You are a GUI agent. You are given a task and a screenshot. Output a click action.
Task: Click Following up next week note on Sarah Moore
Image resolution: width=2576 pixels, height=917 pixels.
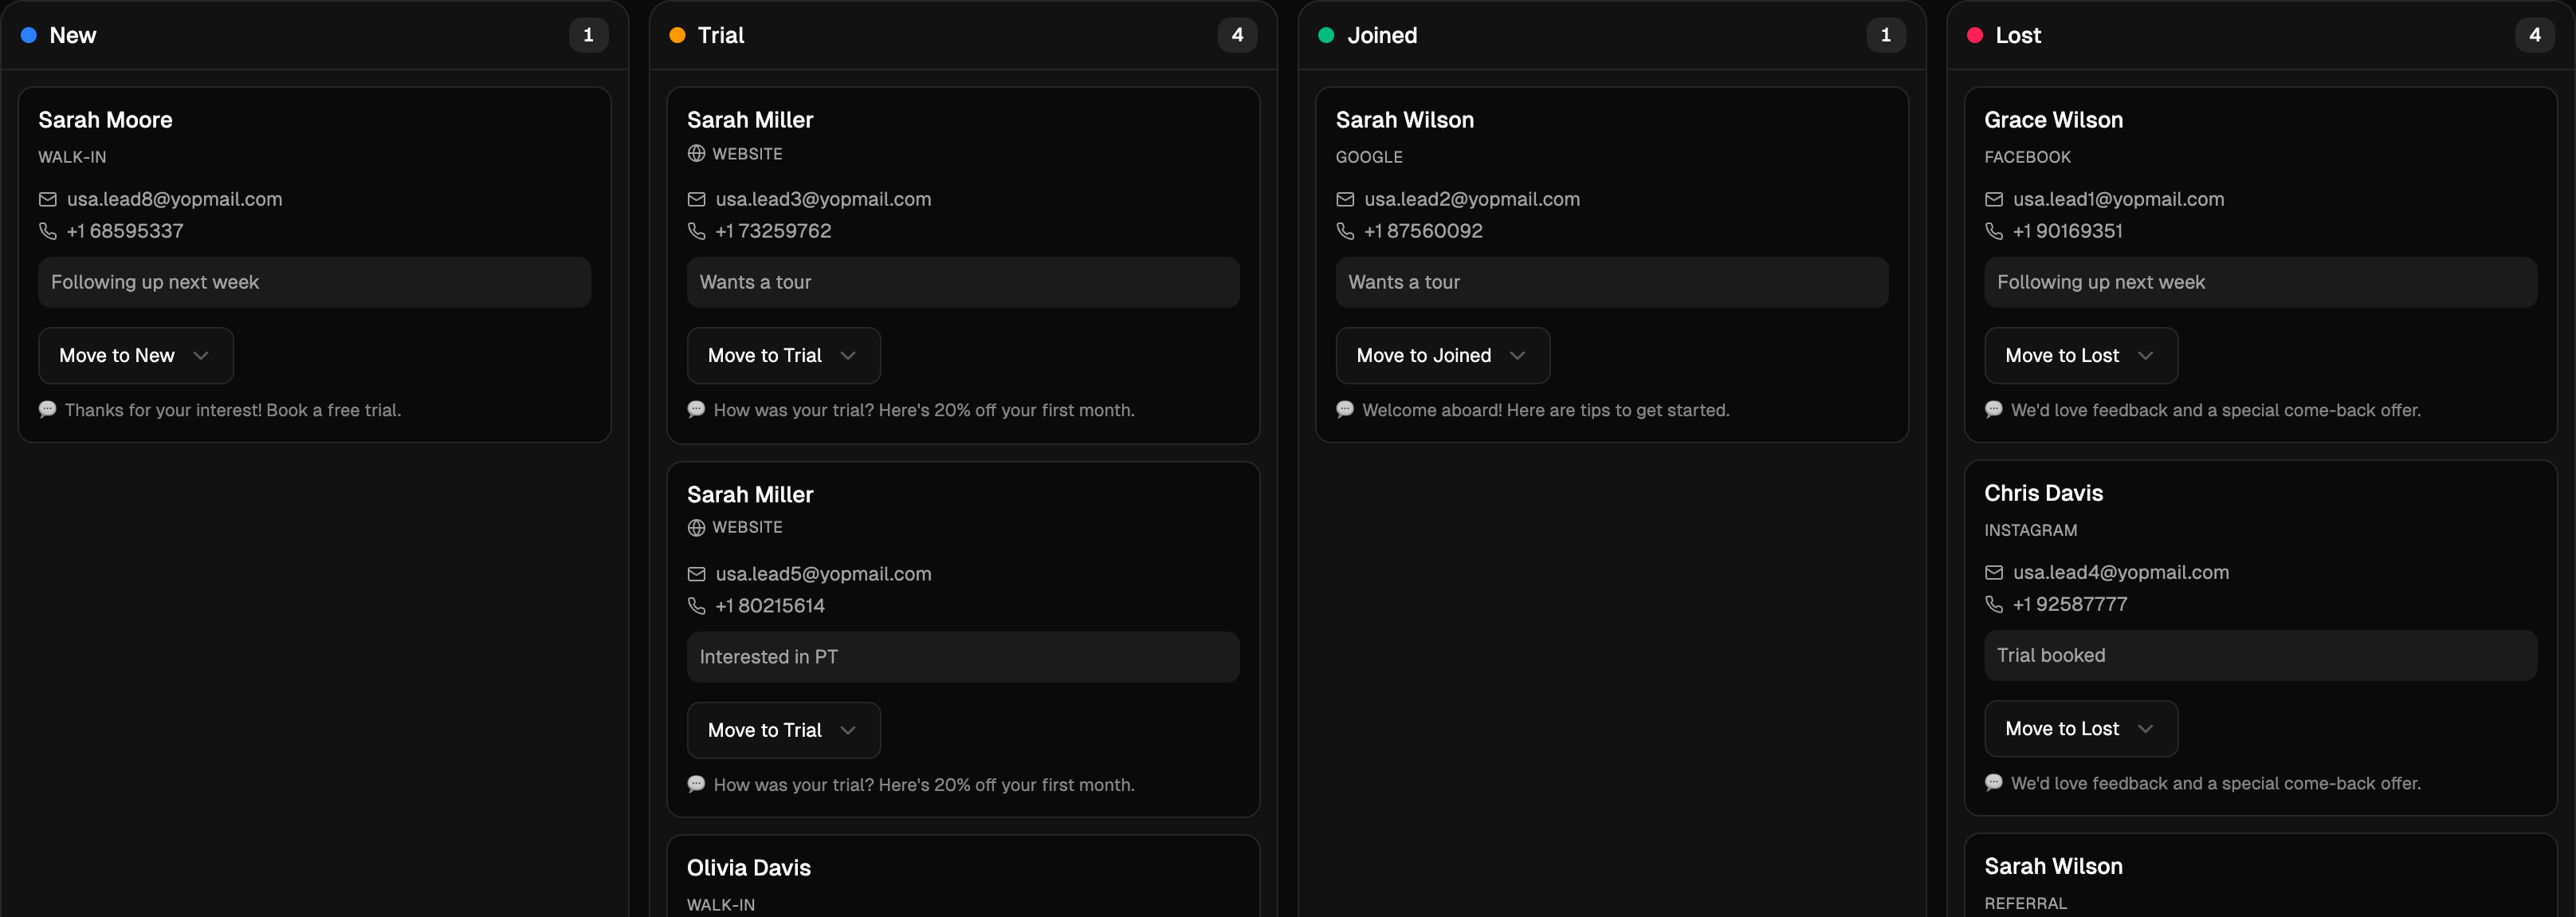[x=314, y=282]
